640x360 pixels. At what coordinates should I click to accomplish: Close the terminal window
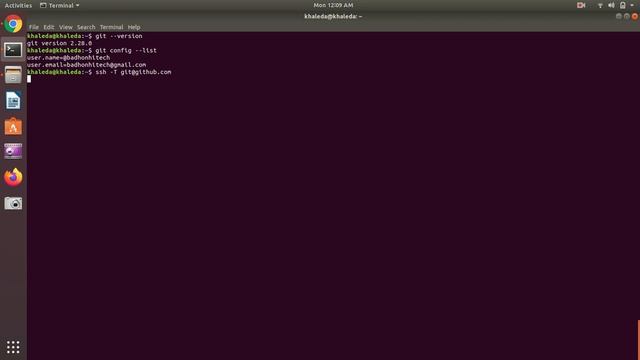coord(635,16)
